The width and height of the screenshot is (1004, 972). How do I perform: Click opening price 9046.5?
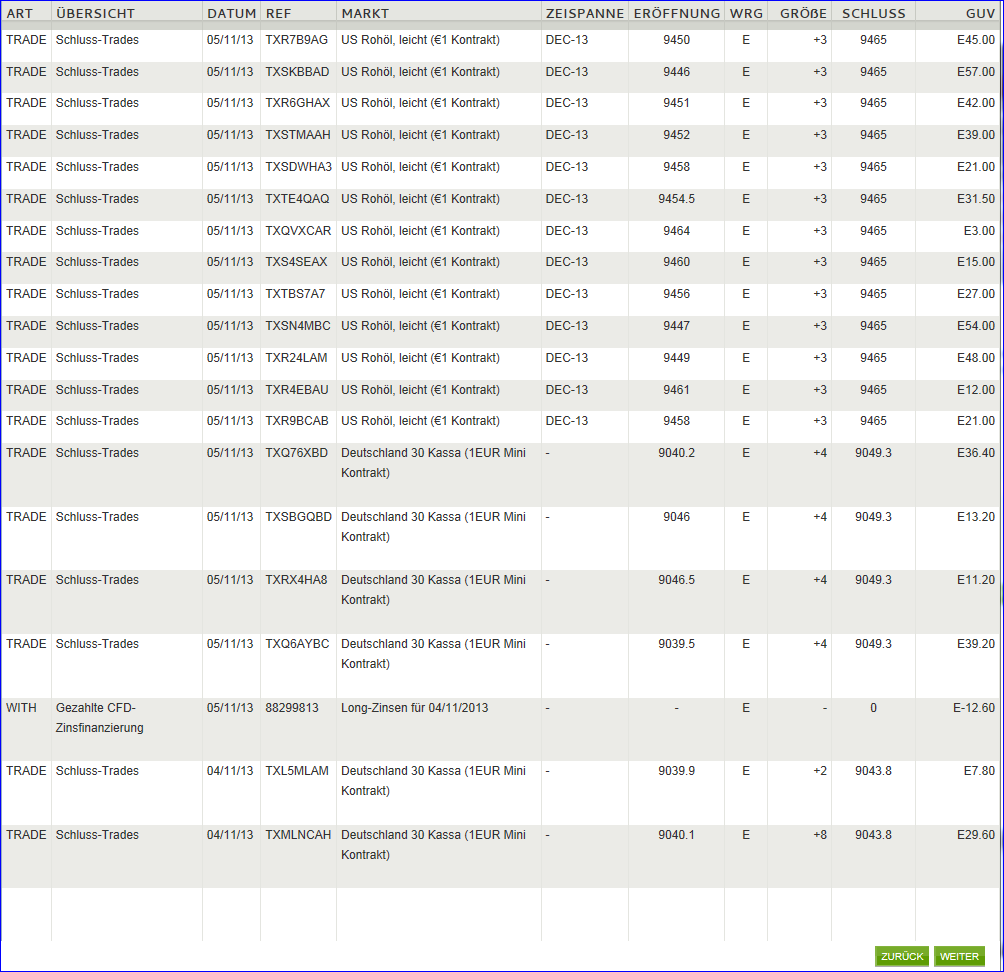(x=676, y=579)
